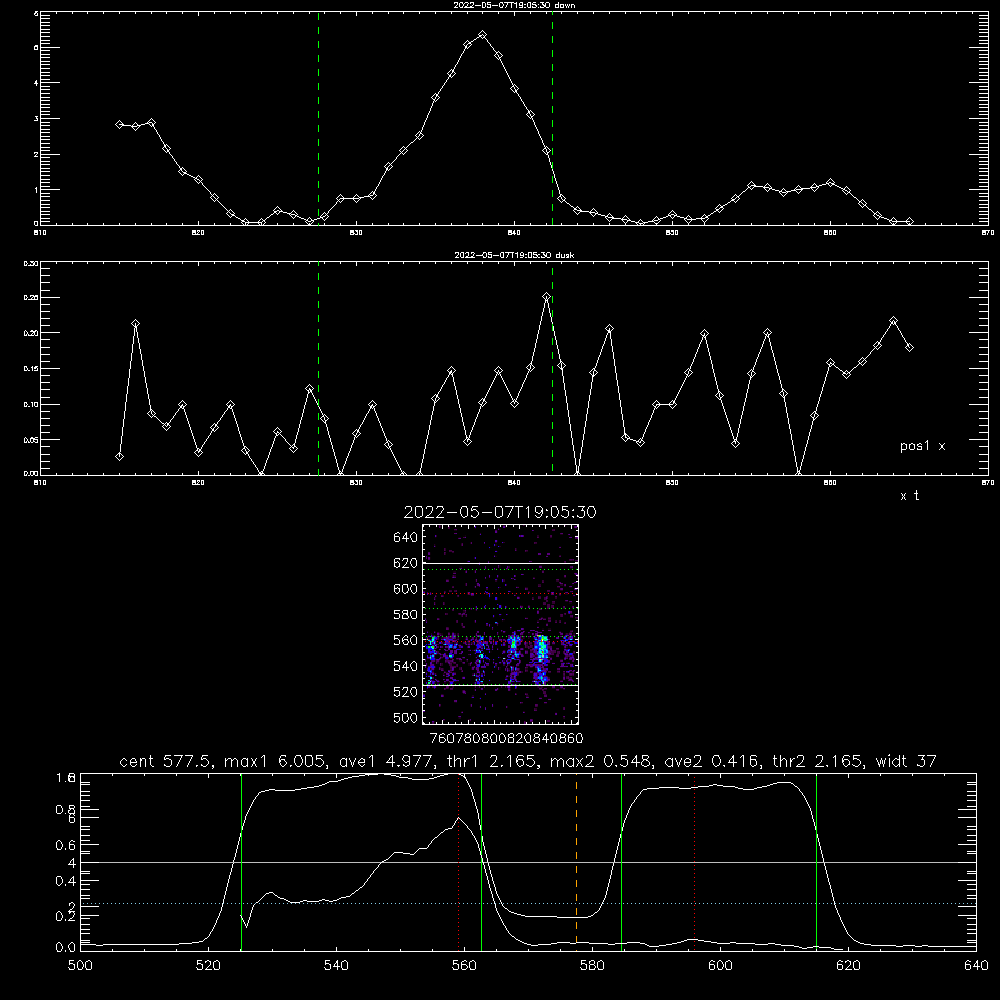Click the peak diamond marker of the dawn curve
Screen dimensions: 1000x1000
point(483,35)
